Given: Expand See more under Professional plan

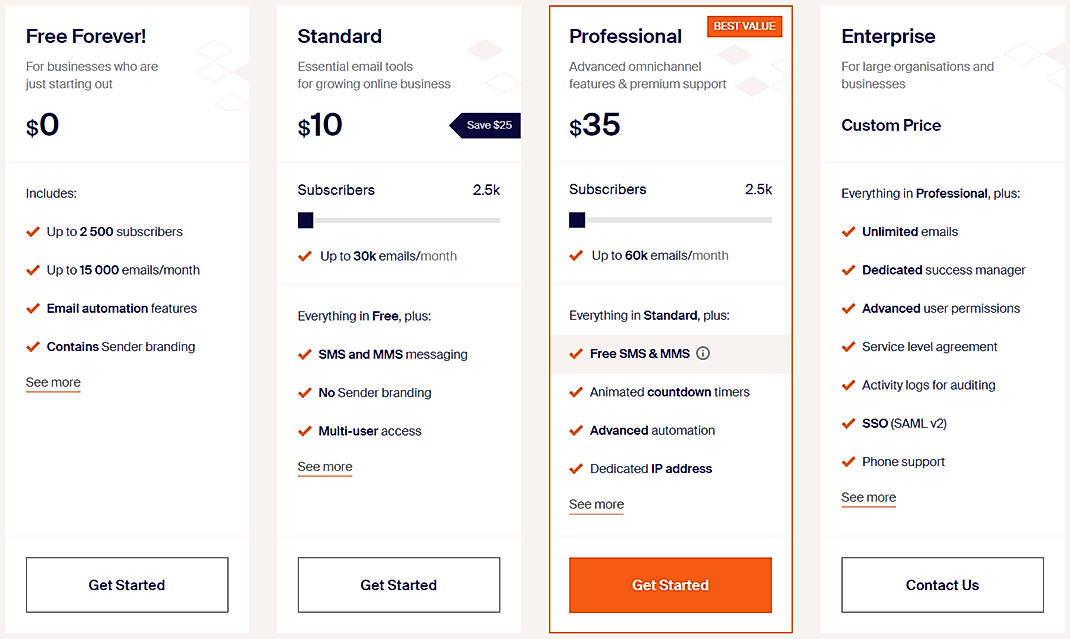Looking at the screenshot, I should (x=596, y=505).
